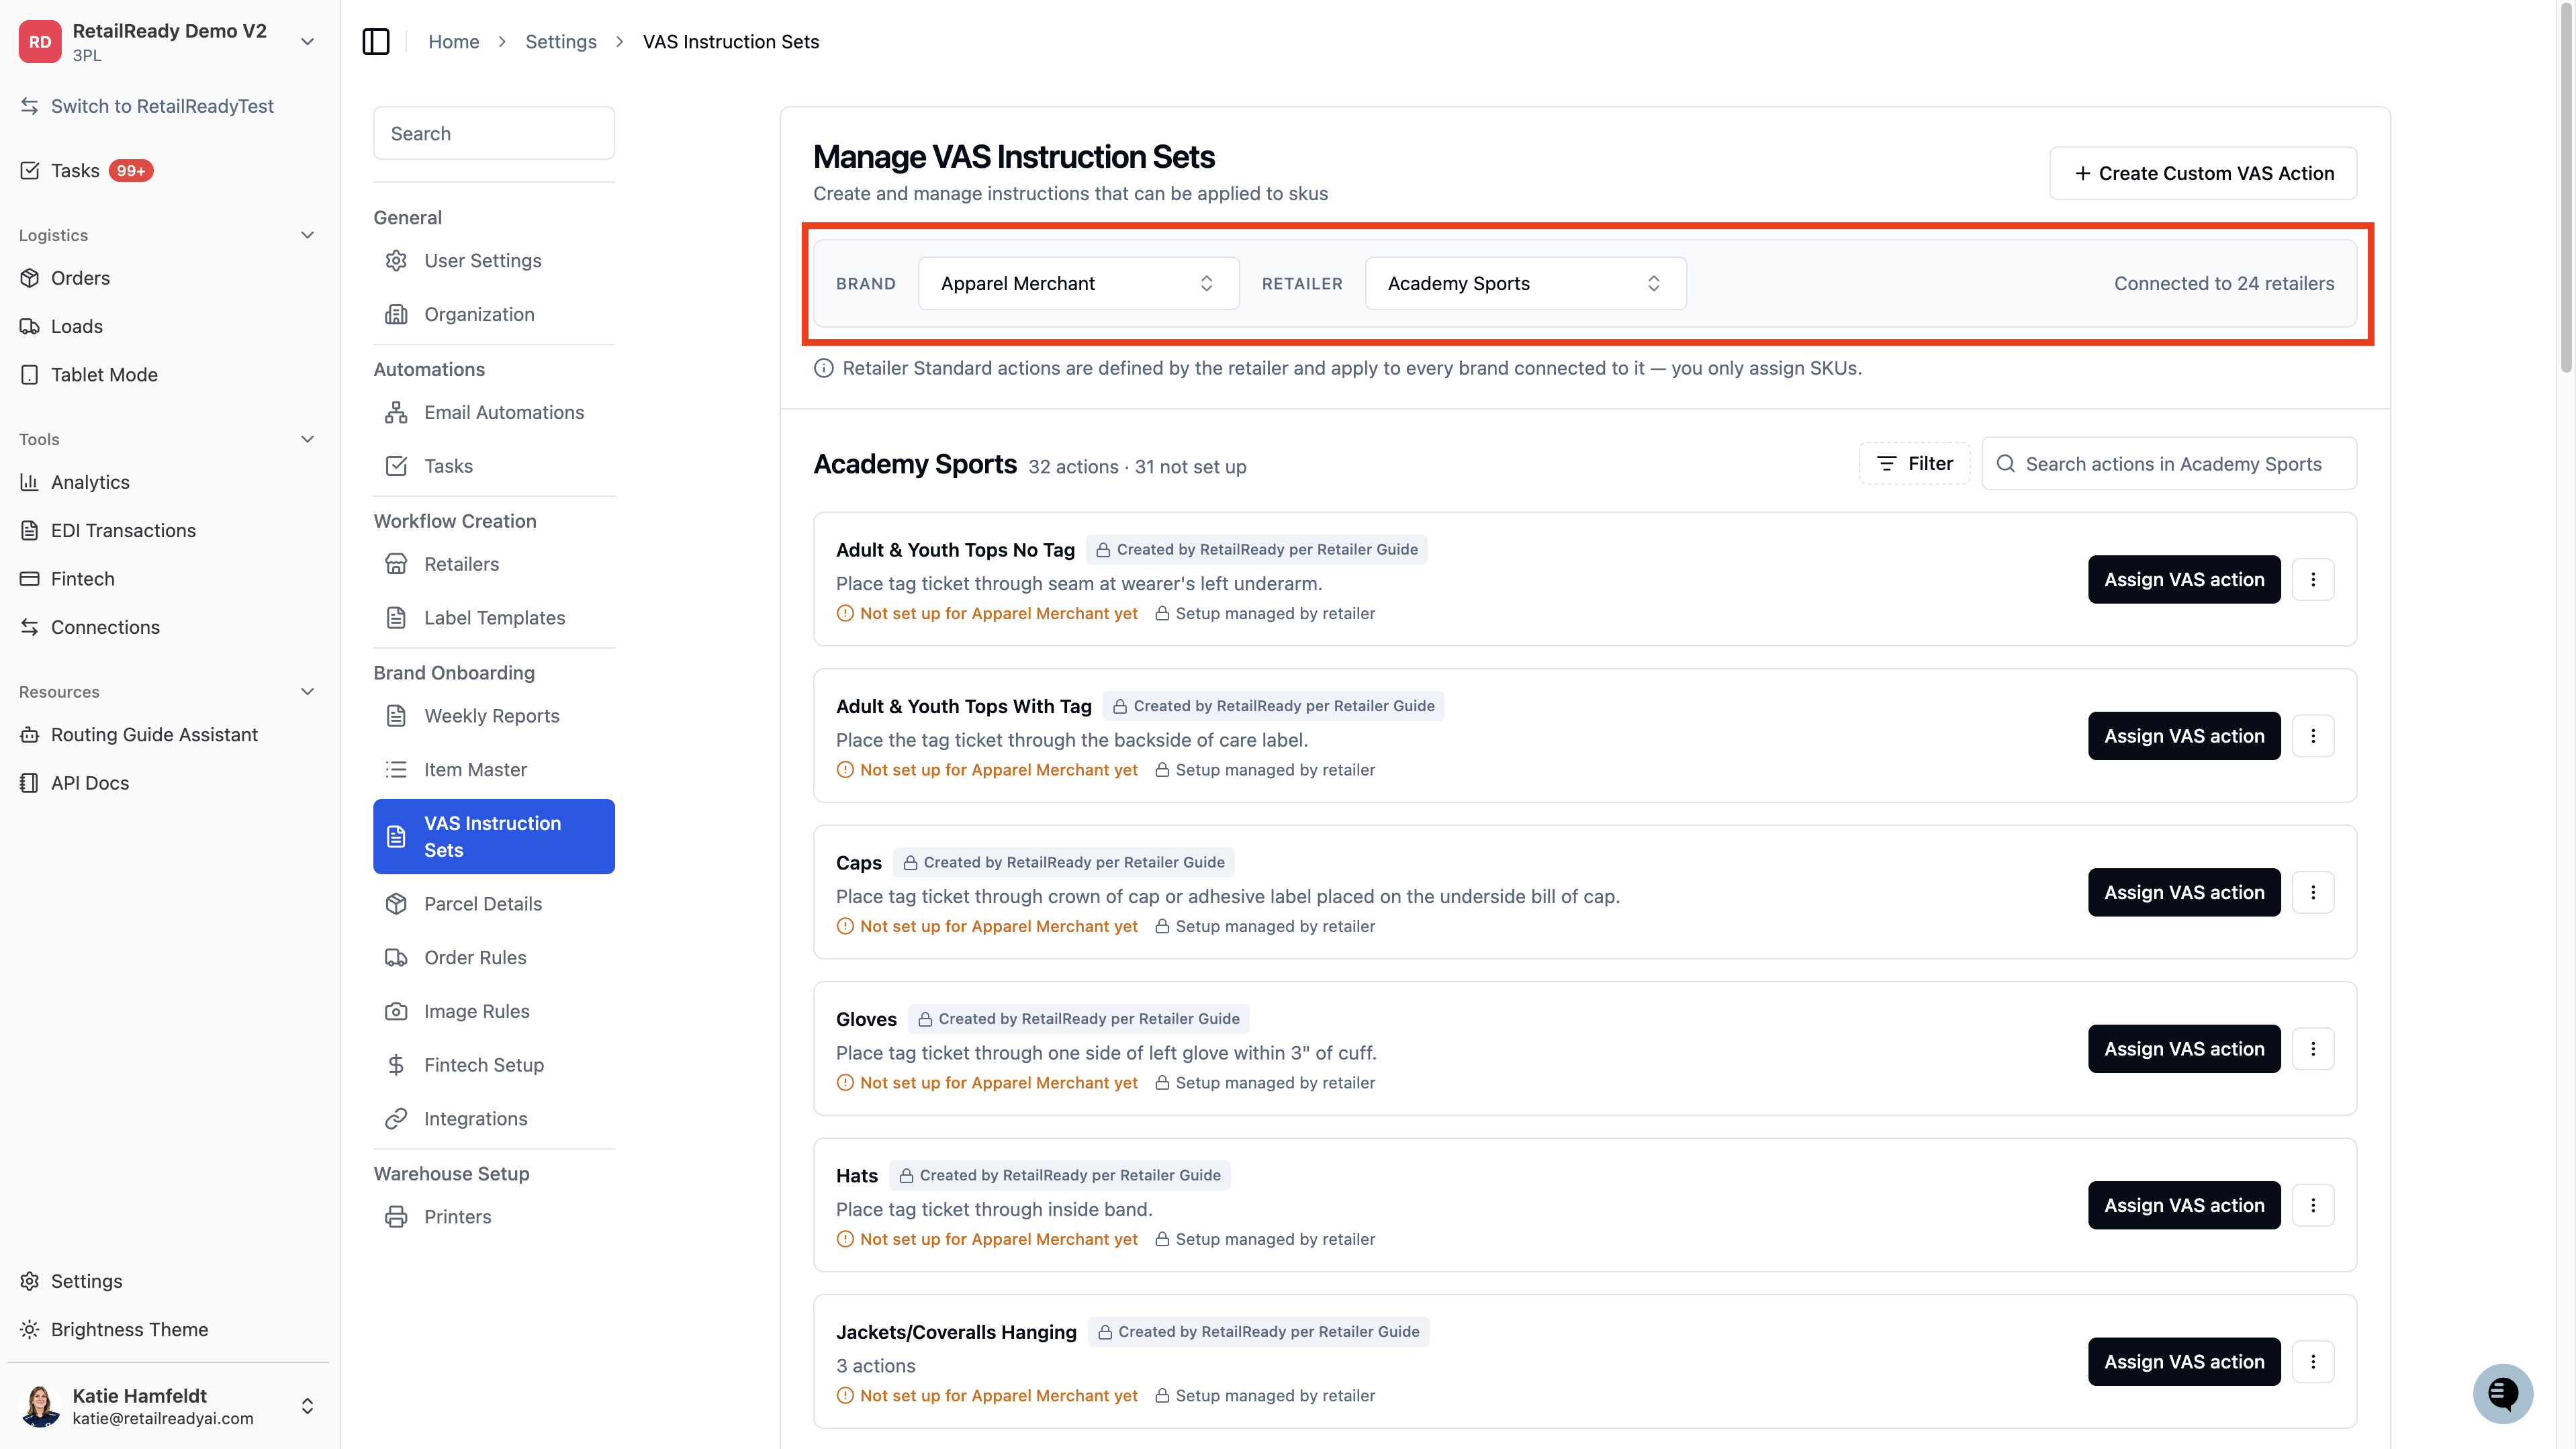The height and width of the screenshot is (1449, 2576).
Task: Open three-dot menu for Hats action
Action: [2313, 1205]
